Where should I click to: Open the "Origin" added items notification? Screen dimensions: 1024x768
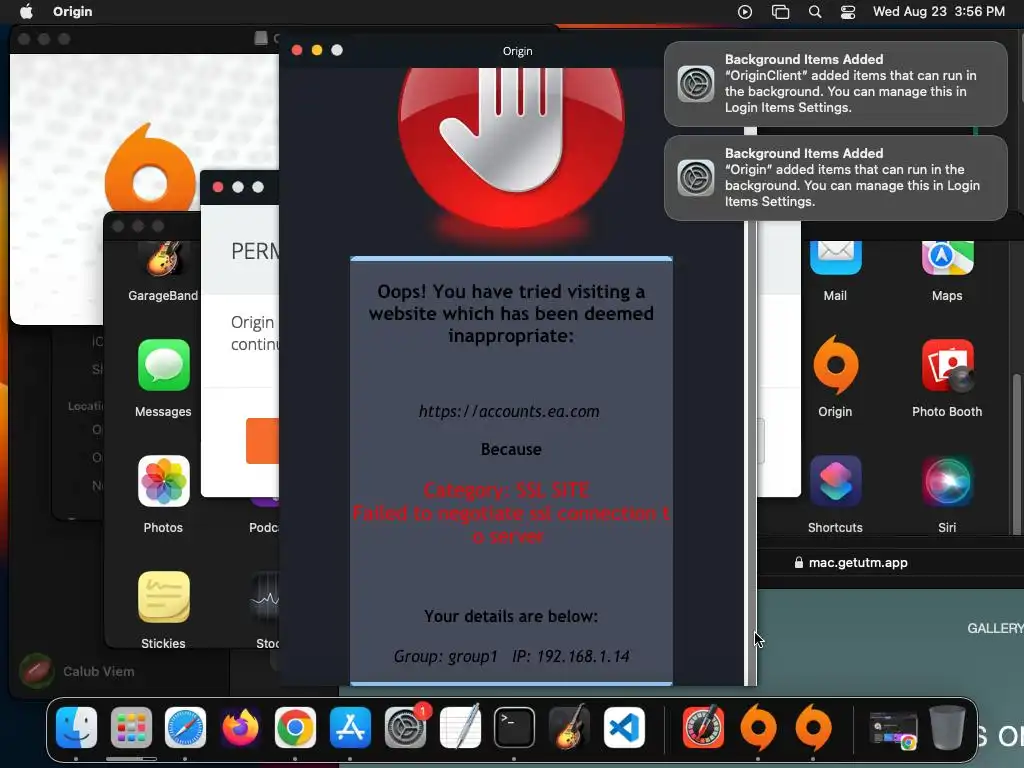(835, 178)
